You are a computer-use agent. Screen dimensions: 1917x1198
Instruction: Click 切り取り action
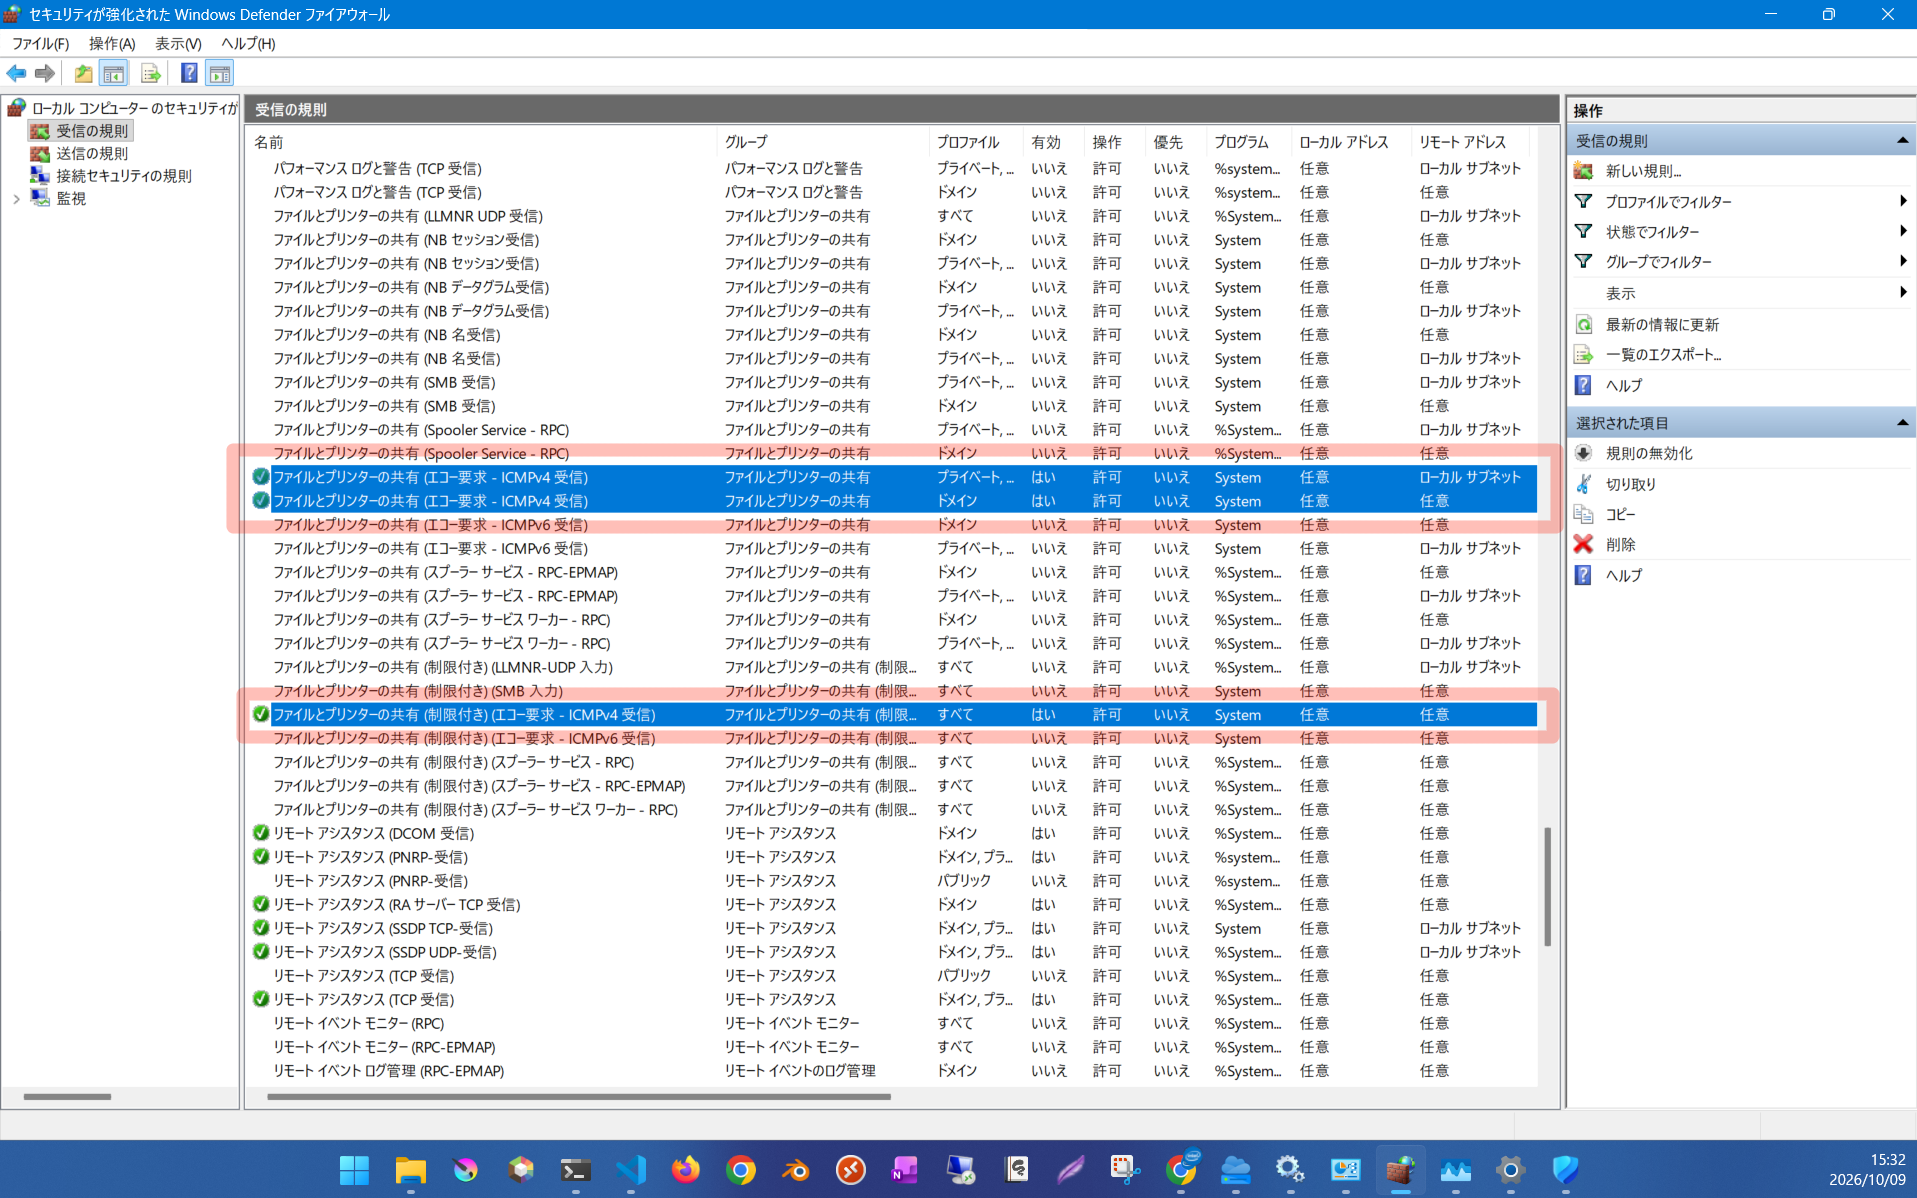point(1630,484)
